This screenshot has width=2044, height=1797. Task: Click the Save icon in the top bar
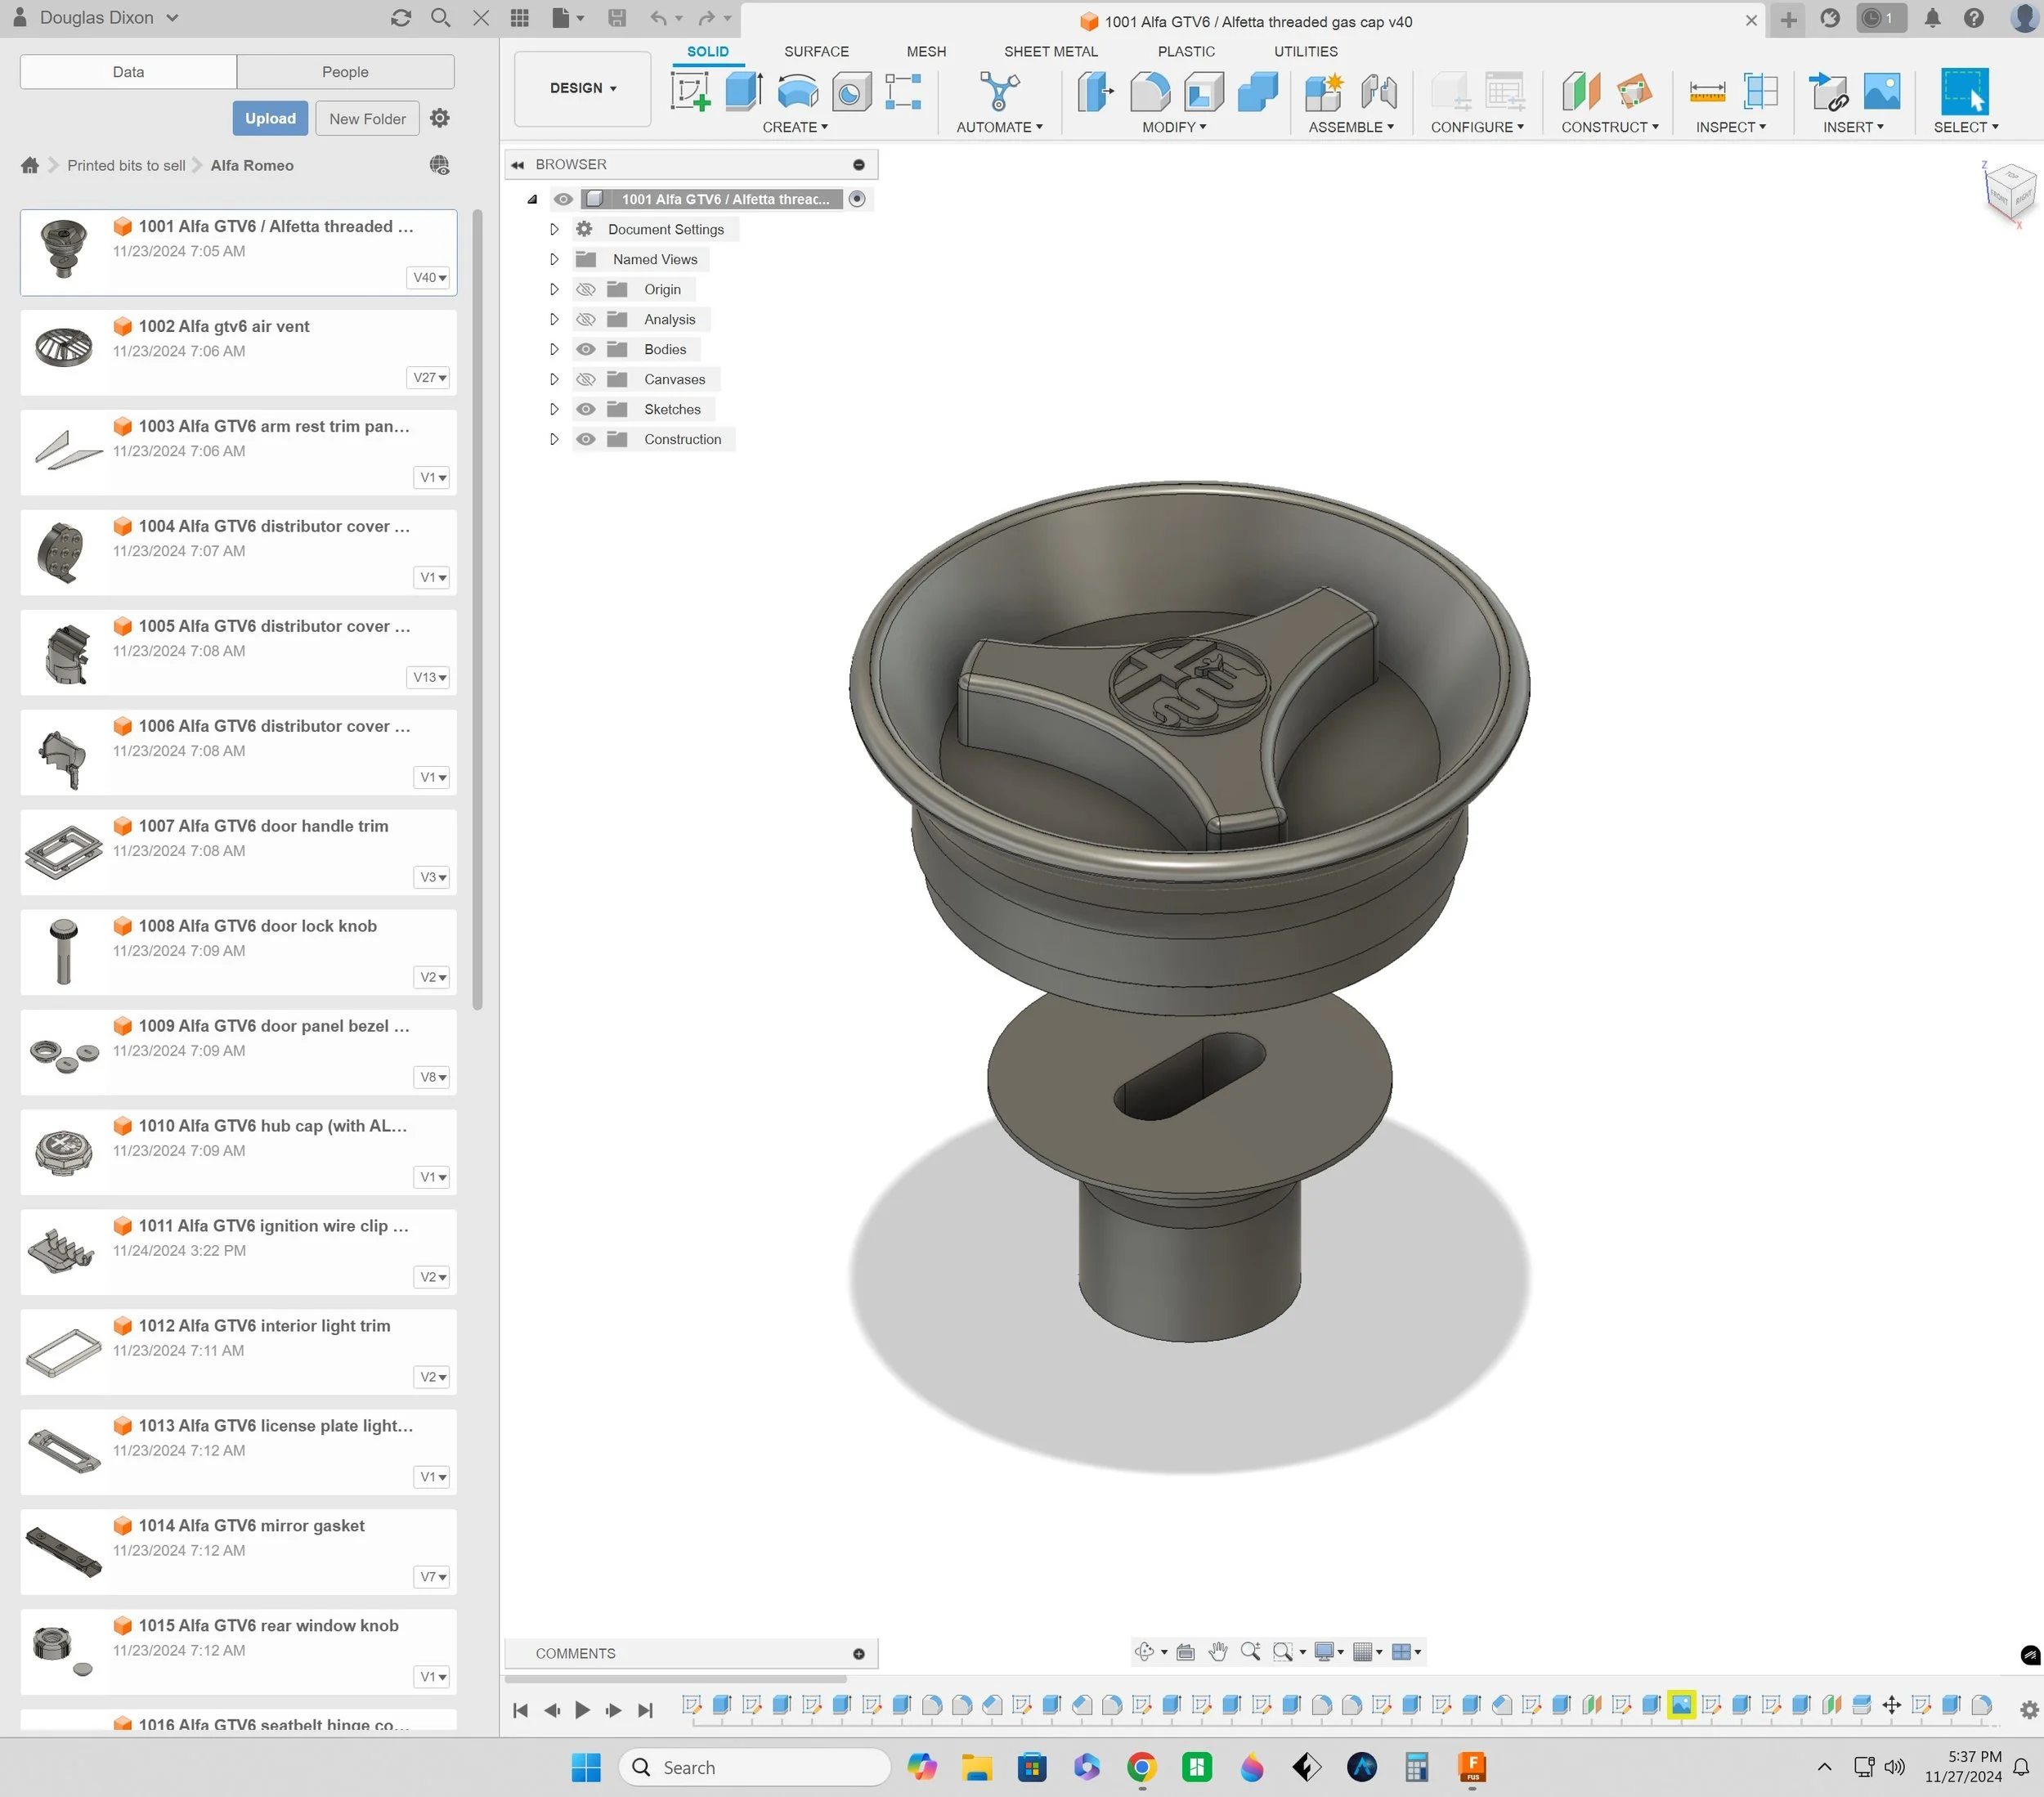pos(617,18)
